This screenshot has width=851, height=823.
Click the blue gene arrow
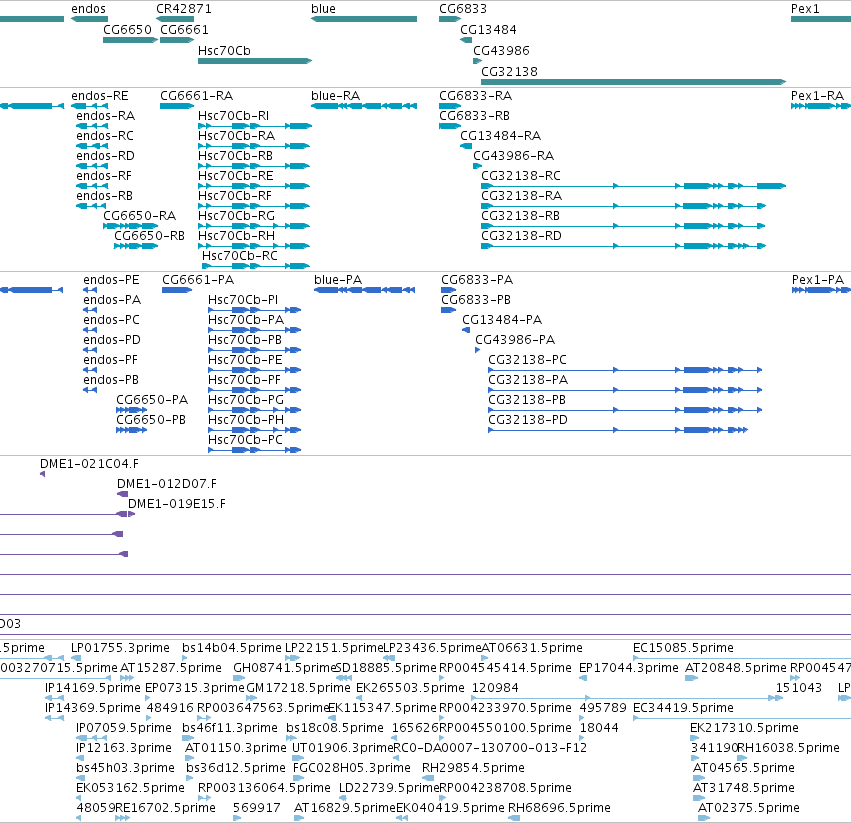tap(364, 19)
